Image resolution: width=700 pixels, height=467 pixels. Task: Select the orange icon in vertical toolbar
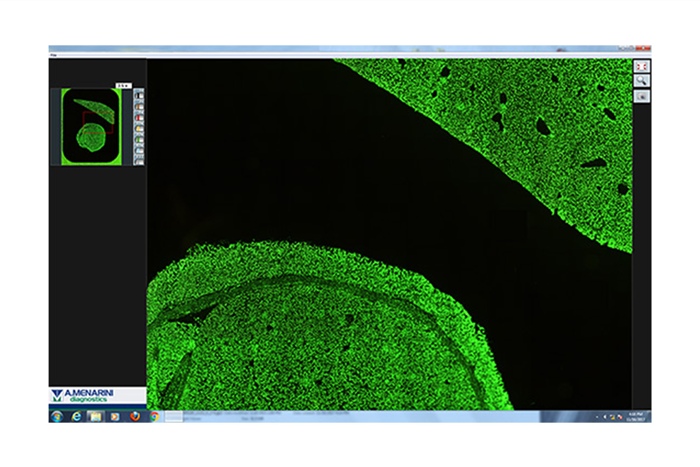pyautogui.click(x=139, y=105)
